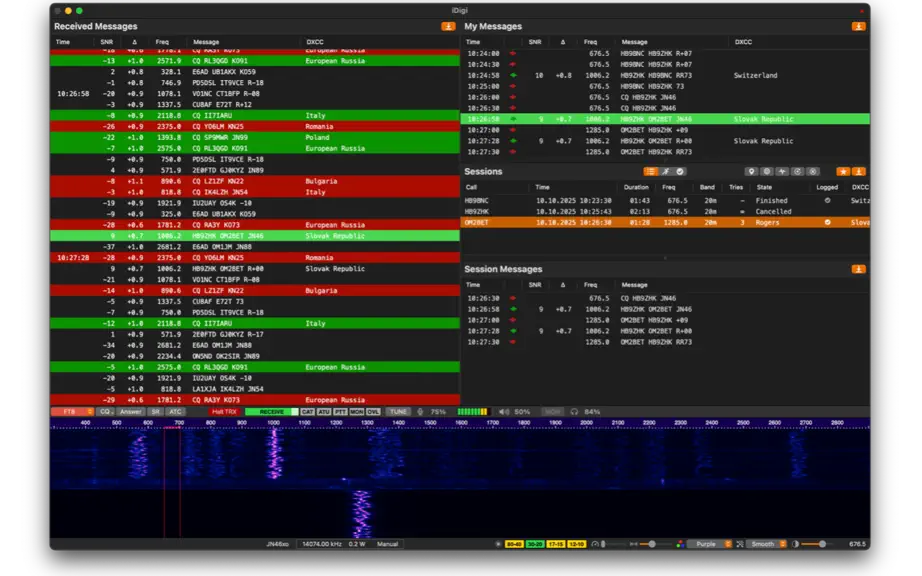The image size is (922, 576).
Task: Click the crossed-arrows icon before Smooth
Action: (740, 544)
